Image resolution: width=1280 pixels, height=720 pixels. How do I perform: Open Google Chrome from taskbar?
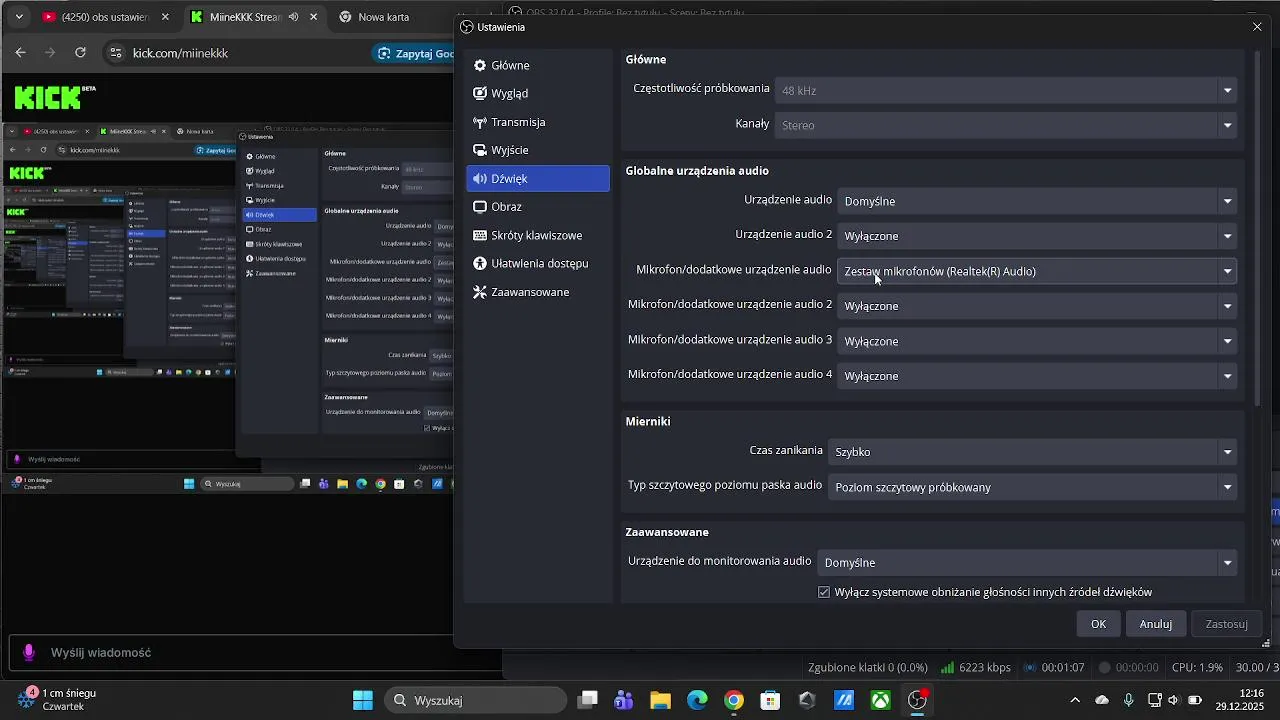[734, 700]
